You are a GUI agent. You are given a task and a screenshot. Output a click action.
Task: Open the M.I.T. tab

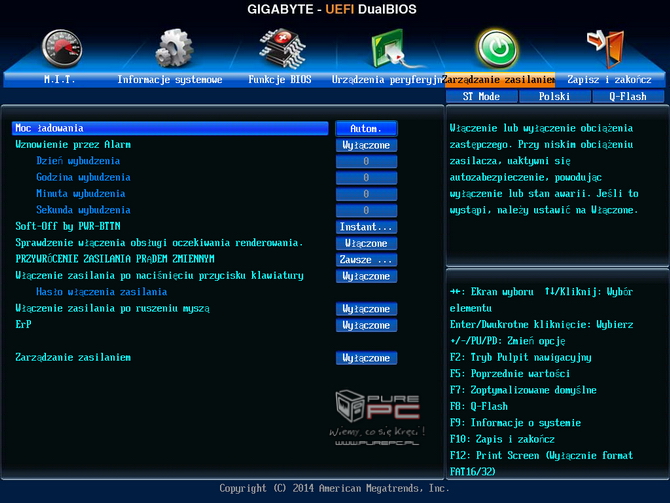59,79
